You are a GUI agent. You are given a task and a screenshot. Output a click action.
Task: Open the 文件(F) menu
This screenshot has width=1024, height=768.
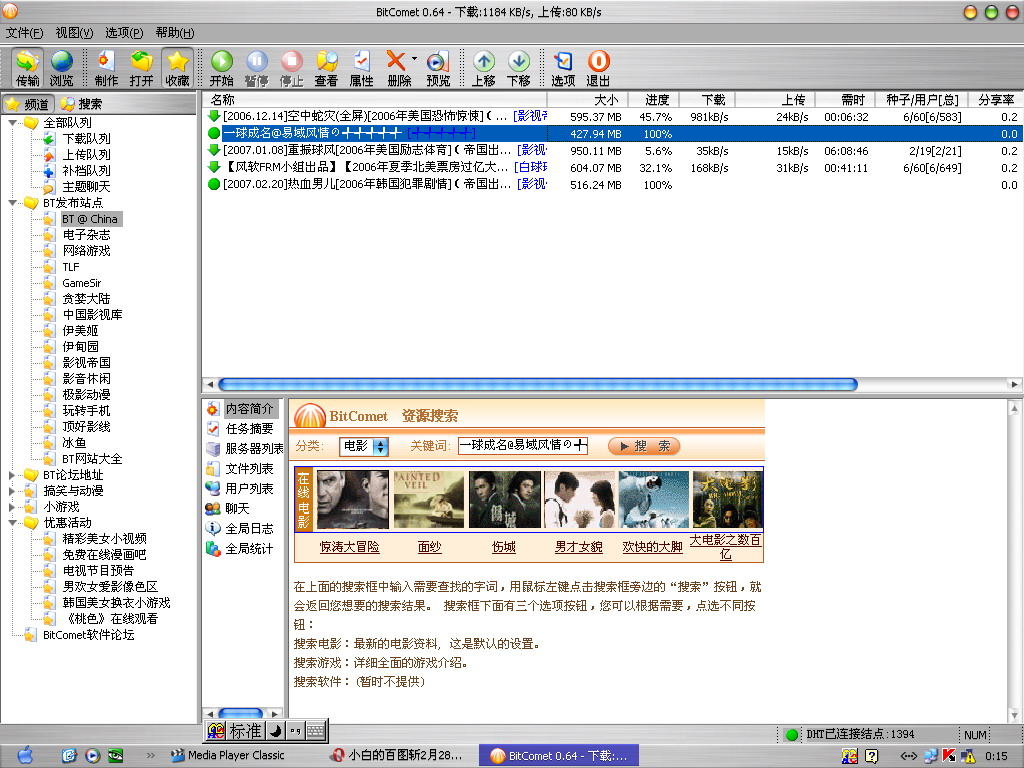pos(25,33)
